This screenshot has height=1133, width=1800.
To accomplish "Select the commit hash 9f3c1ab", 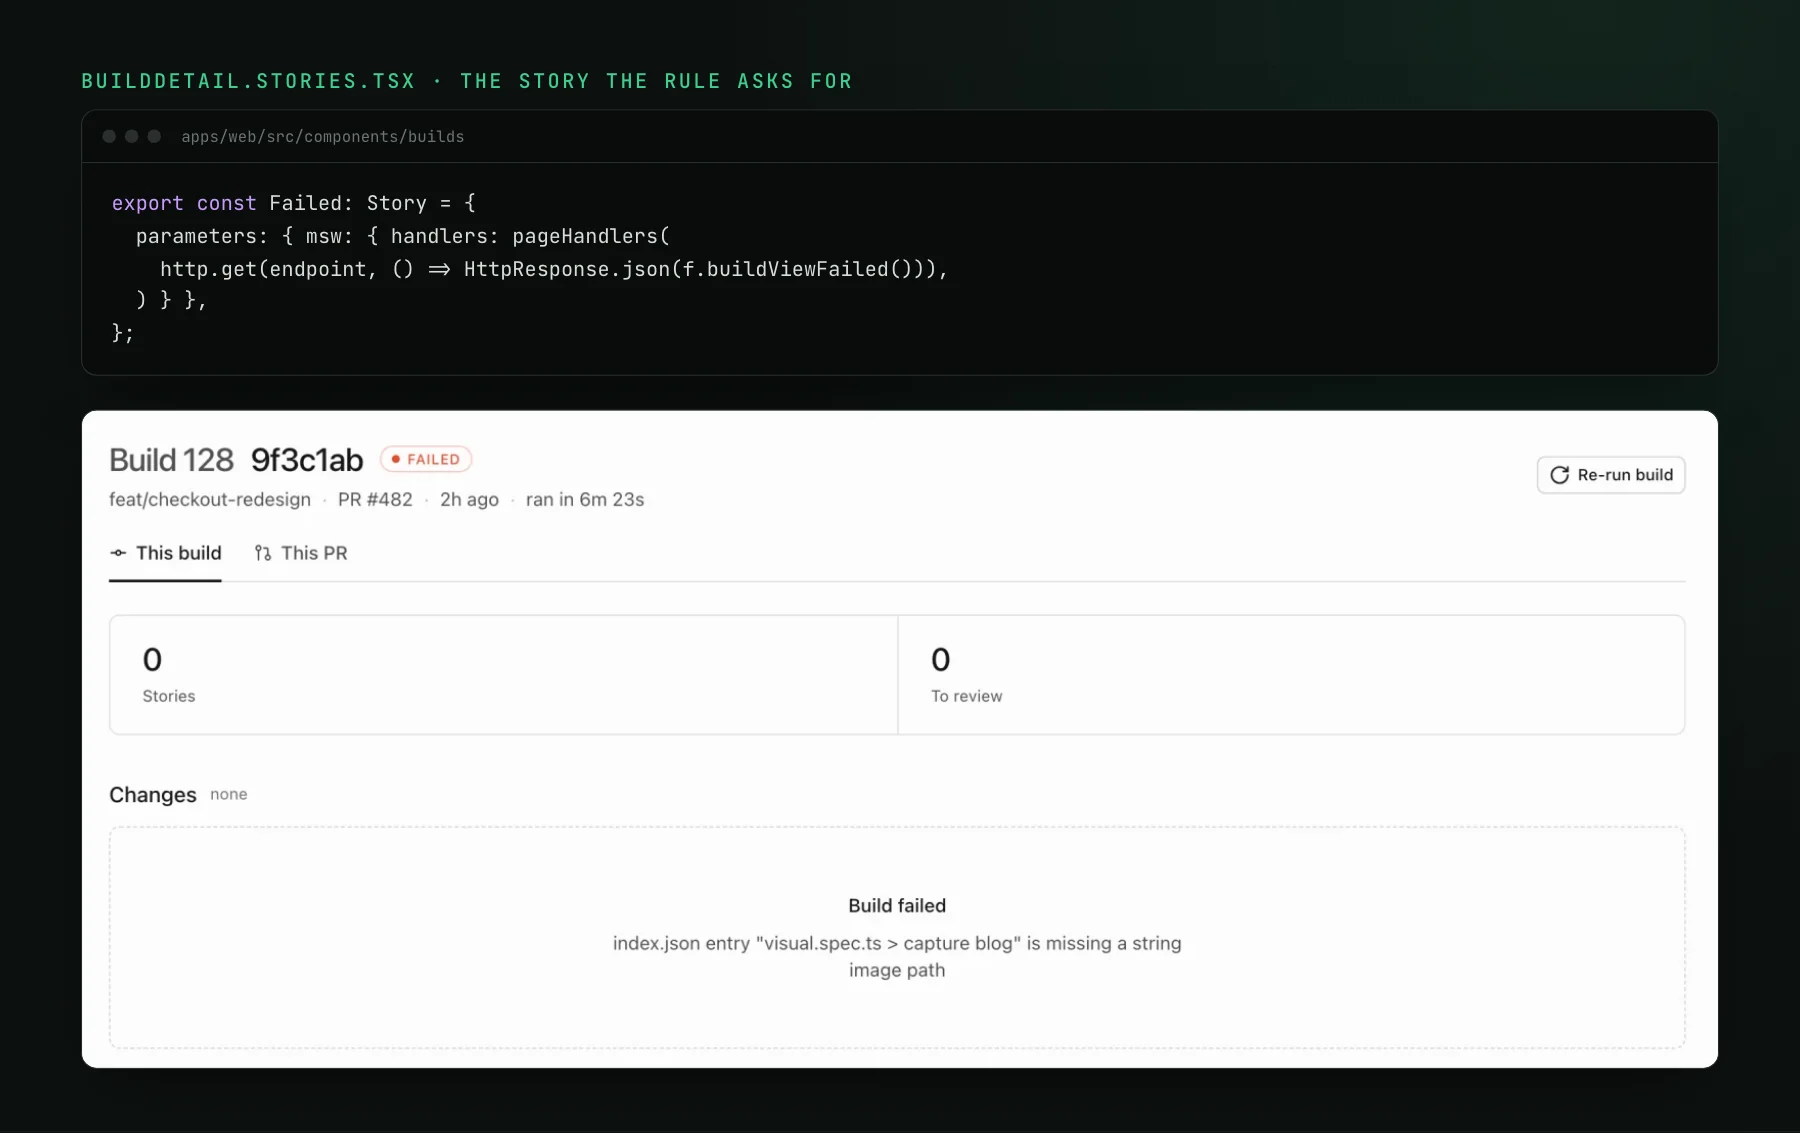I will (307, 460).
